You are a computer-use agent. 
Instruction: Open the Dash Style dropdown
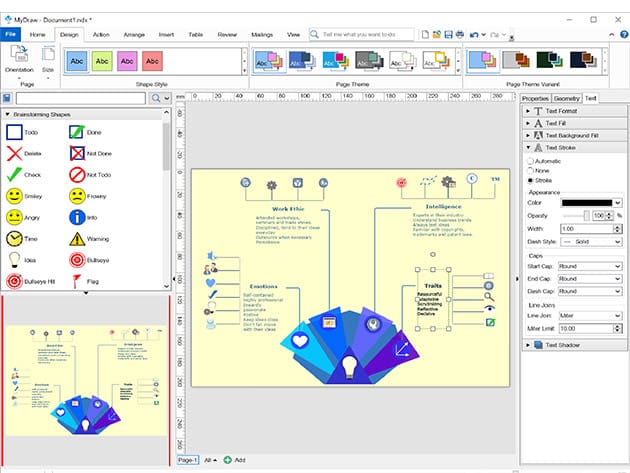(x=591, y=241)
